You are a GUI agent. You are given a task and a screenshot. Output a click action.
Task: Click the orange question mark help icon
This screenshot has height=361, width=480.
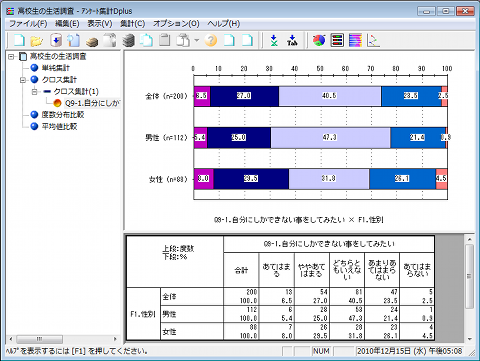tap(211, 40)
